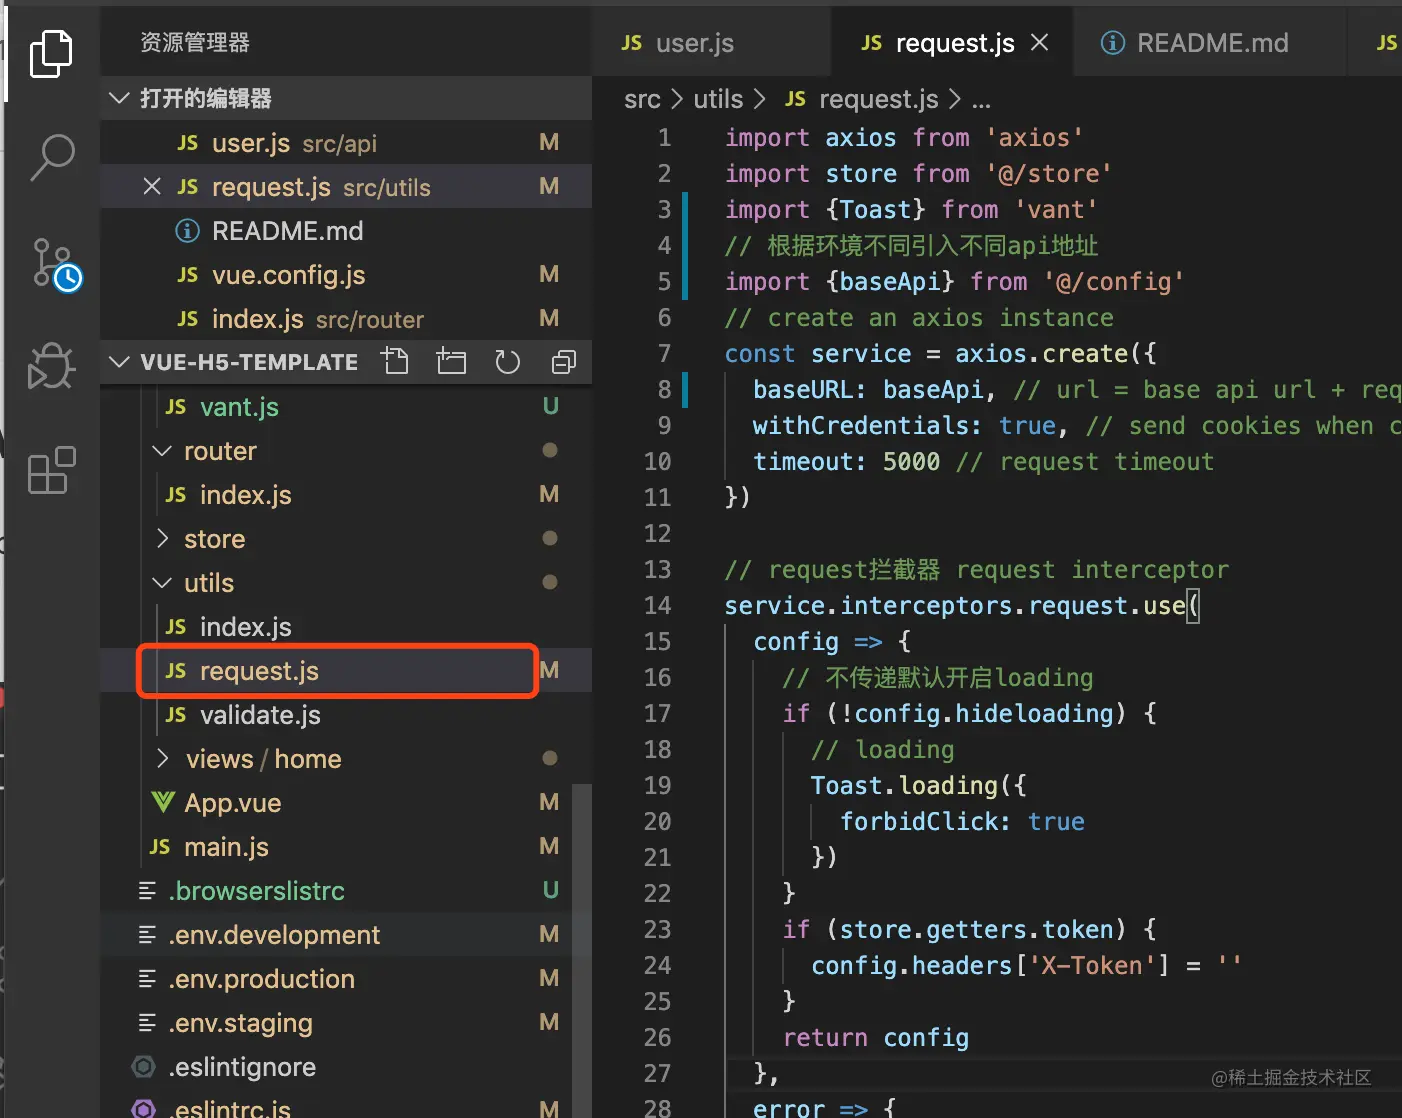Click 'return config' on line 26

tap(875, 1037)
